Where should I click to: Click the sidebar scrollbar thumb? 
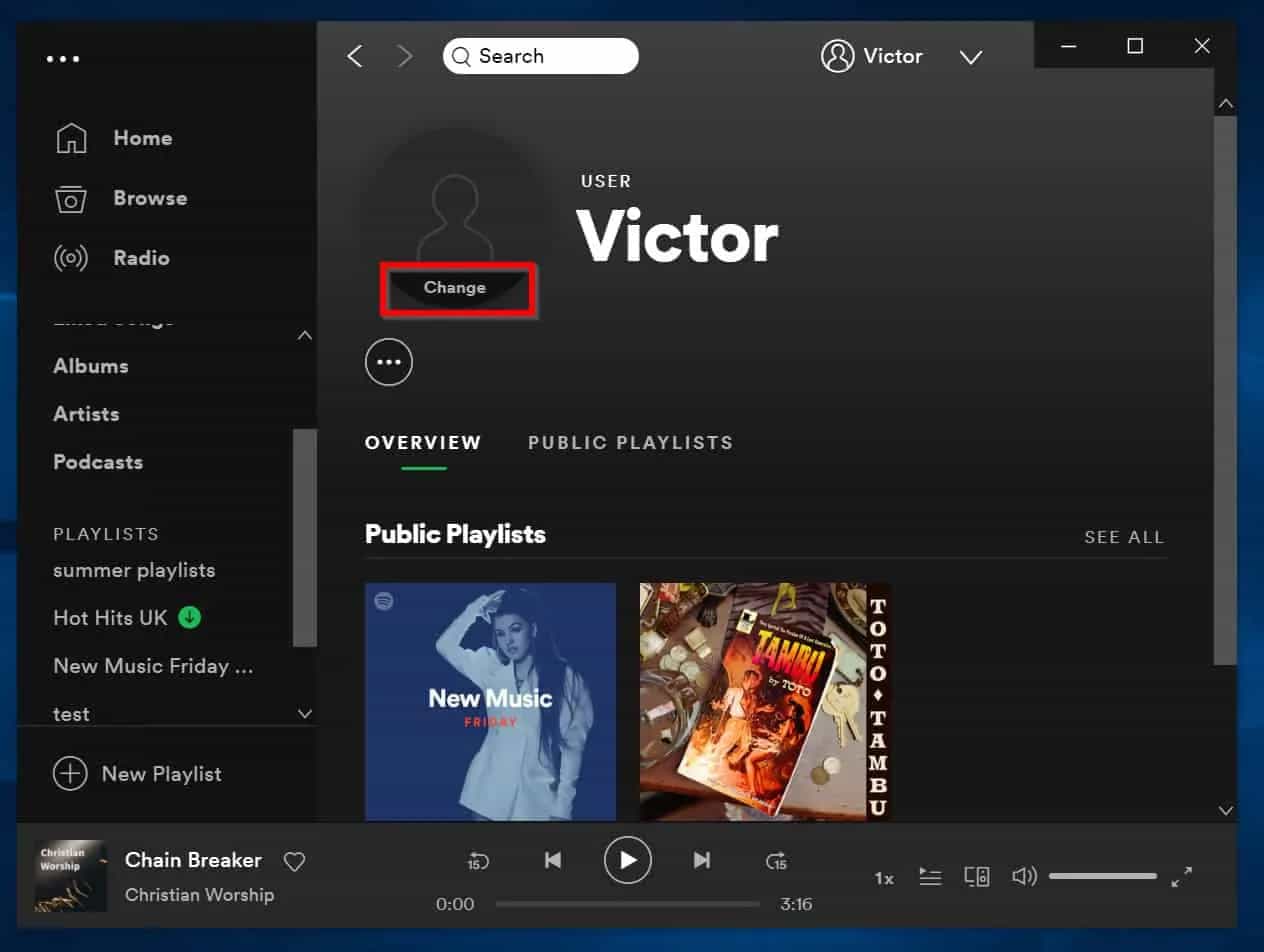304,538
